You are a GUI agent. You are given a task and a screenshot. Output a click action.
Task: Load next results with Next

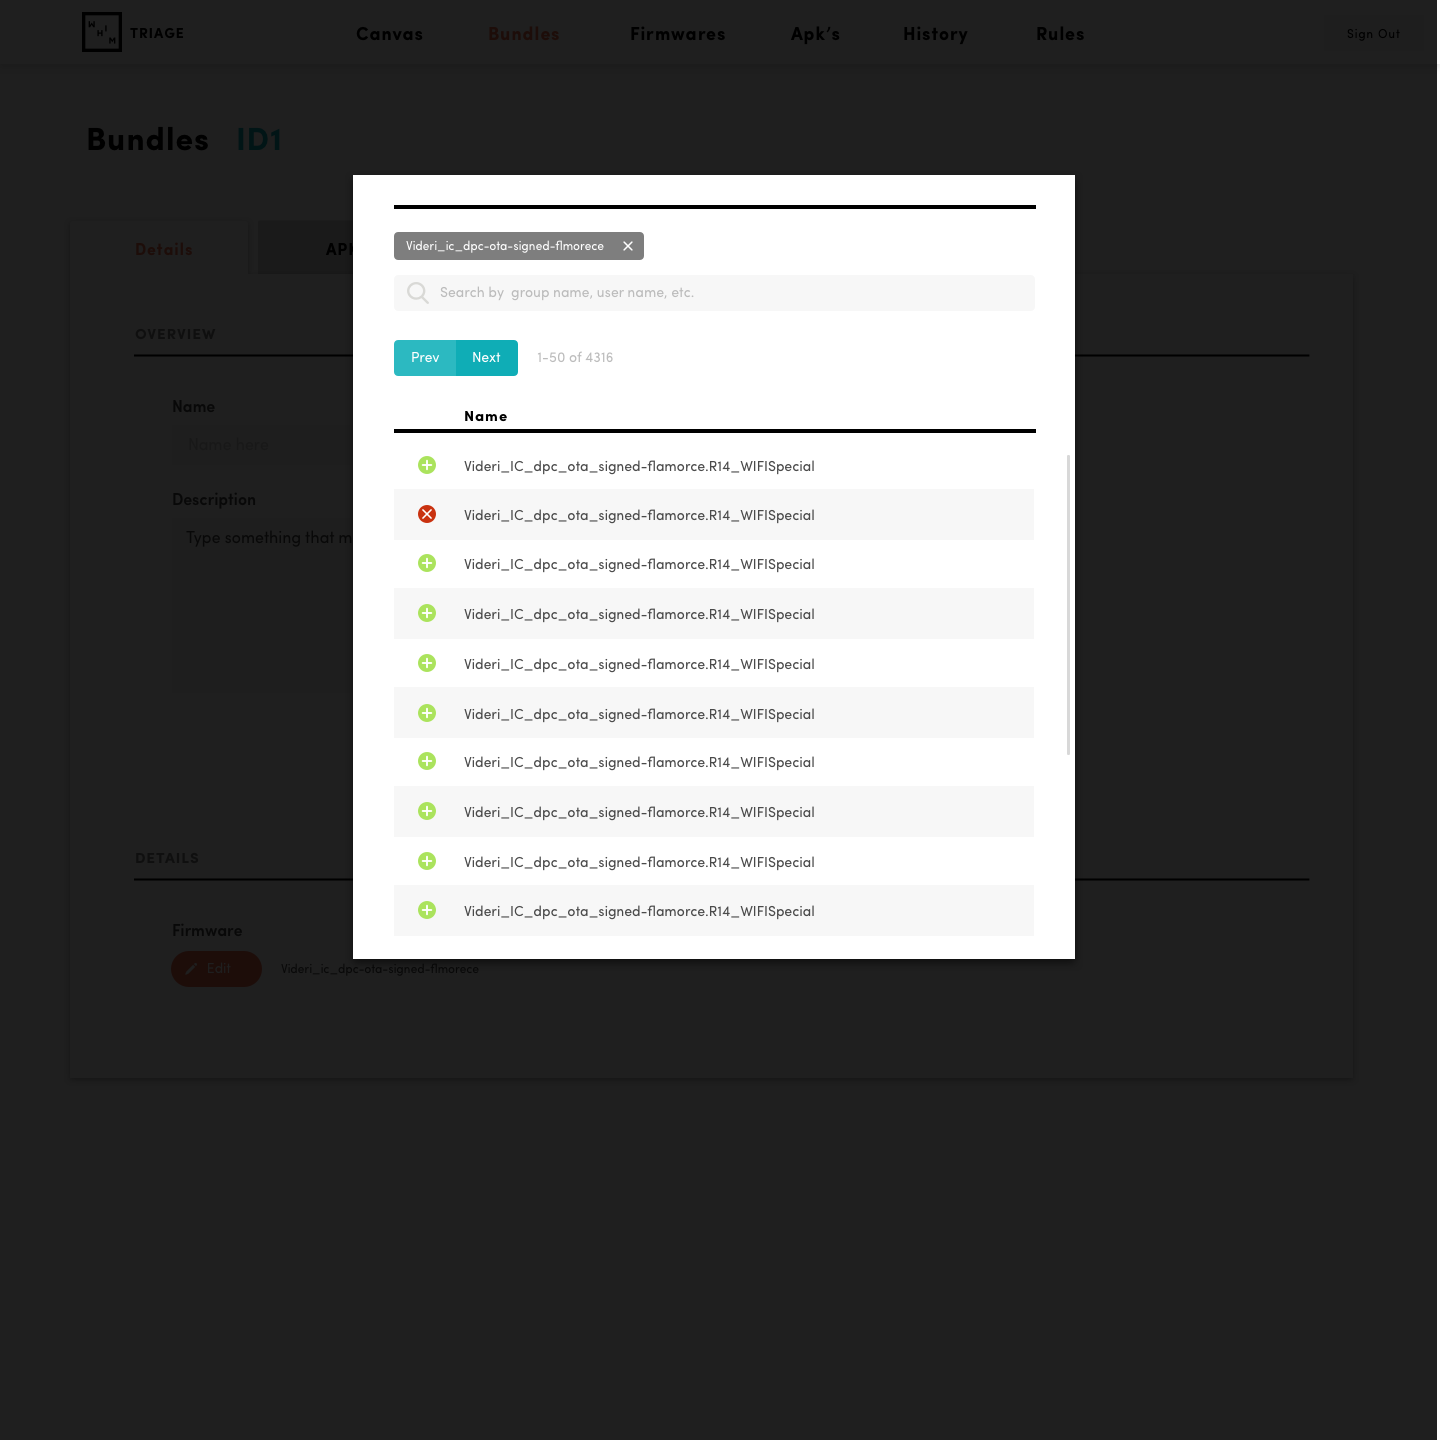coord(487,358)
